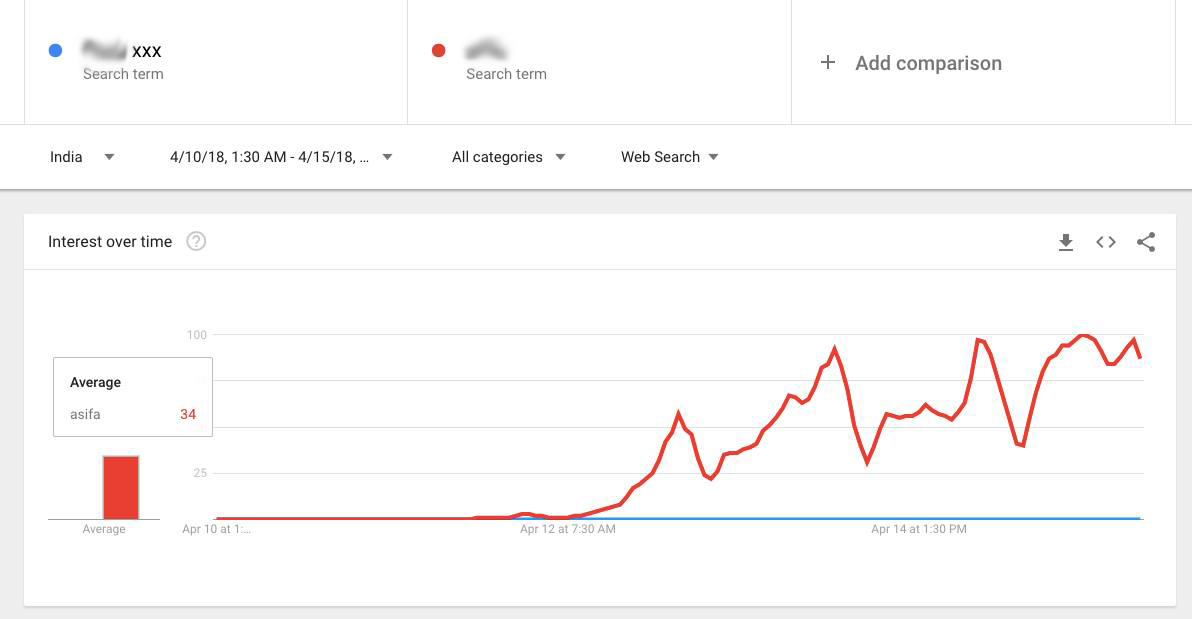Click the Interest over time heading

pos(110,242)
